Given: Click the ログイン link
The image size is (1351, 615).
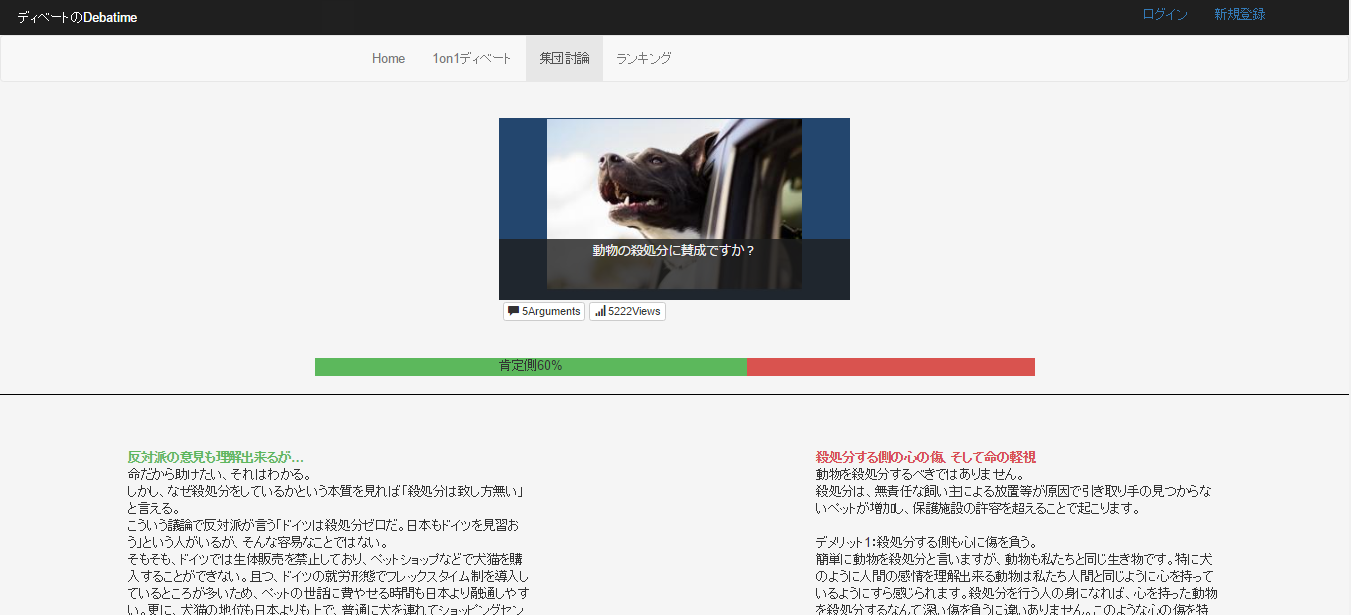Looking at the screenshot, I should point(1165,15).
